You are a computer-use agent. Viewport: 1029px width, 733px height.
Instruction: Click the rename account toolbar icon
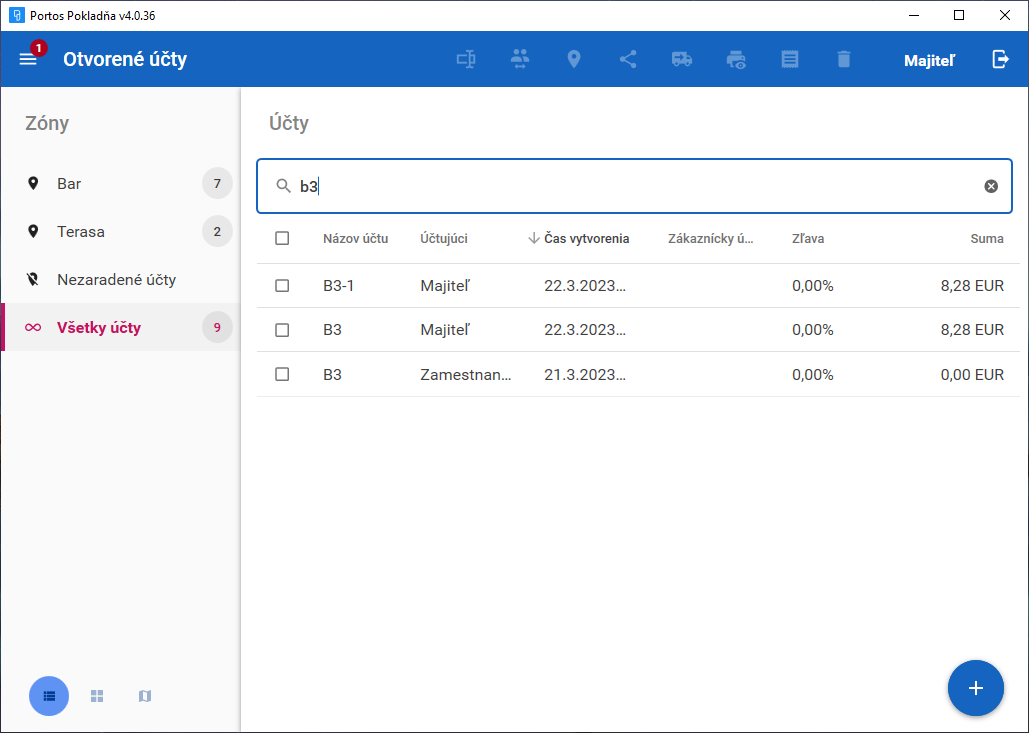466,59
